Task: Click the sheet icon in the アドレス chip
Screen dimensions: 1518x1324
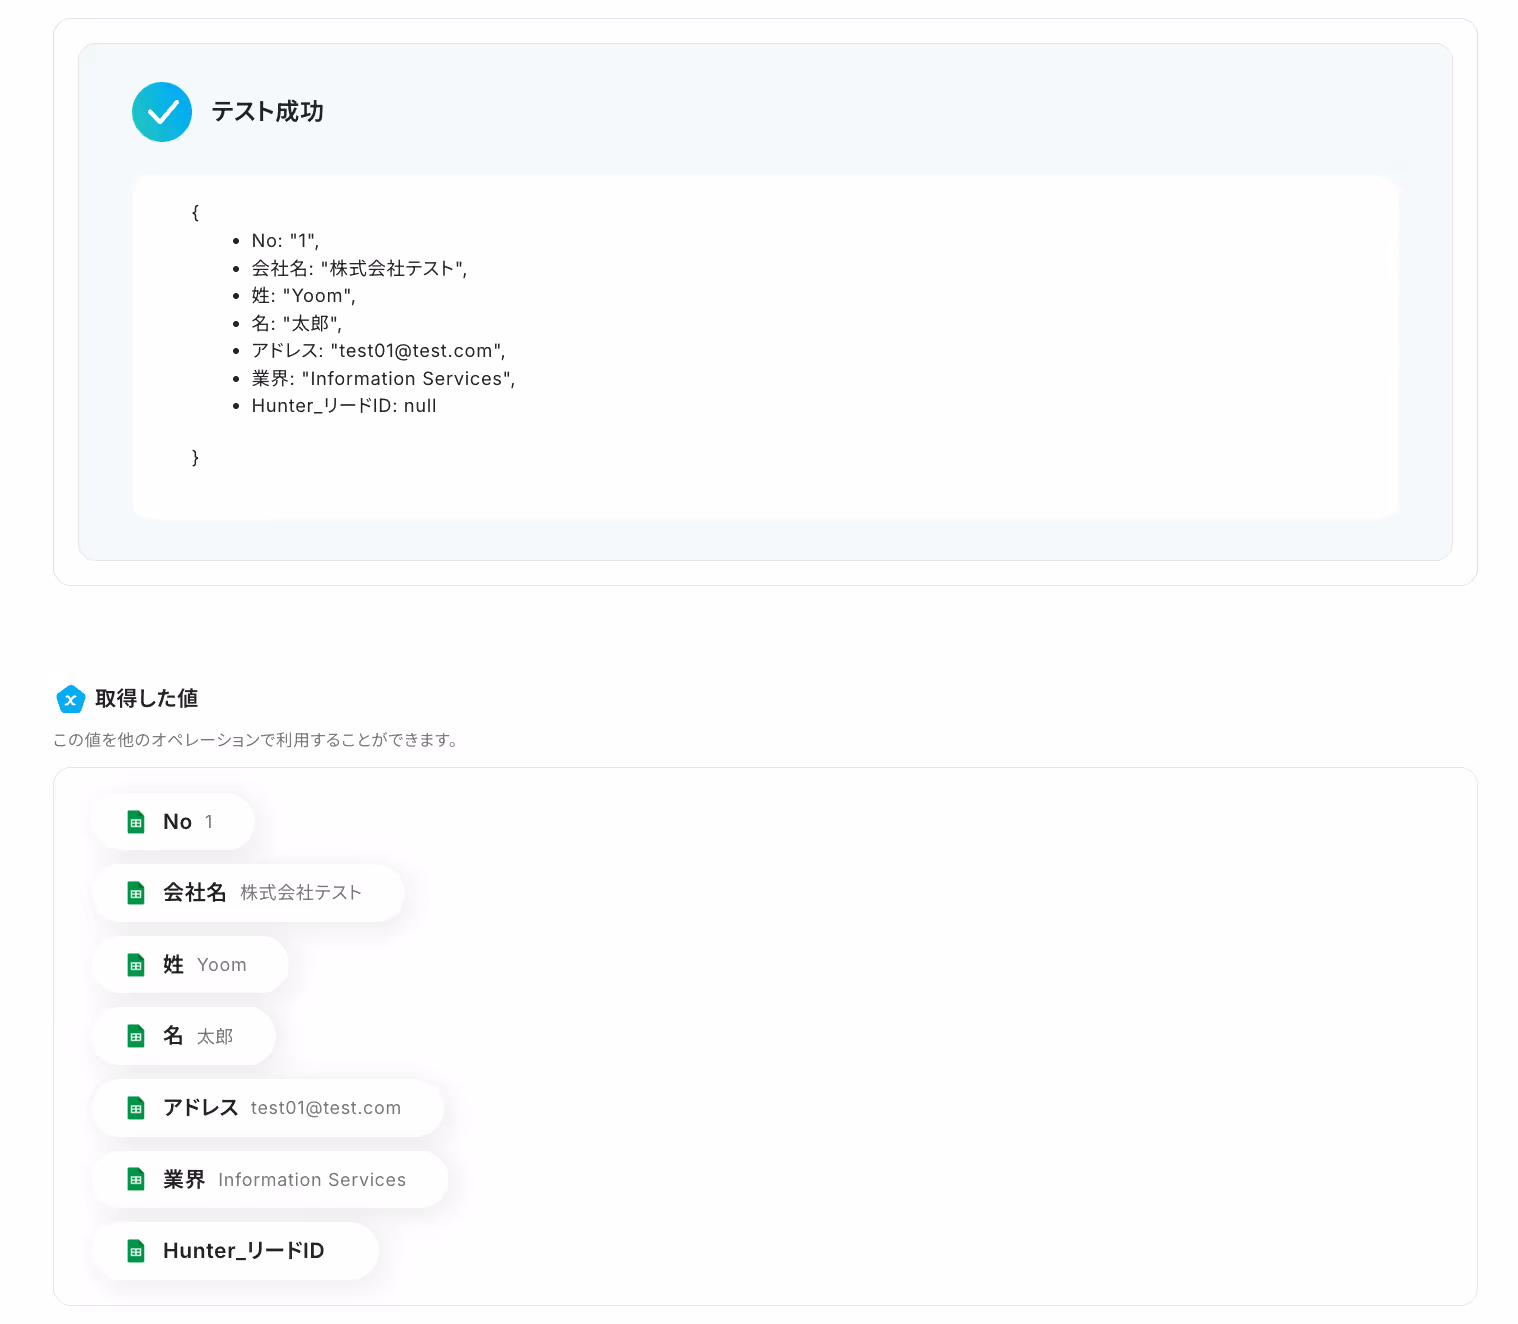Action: click(136, 1108)
